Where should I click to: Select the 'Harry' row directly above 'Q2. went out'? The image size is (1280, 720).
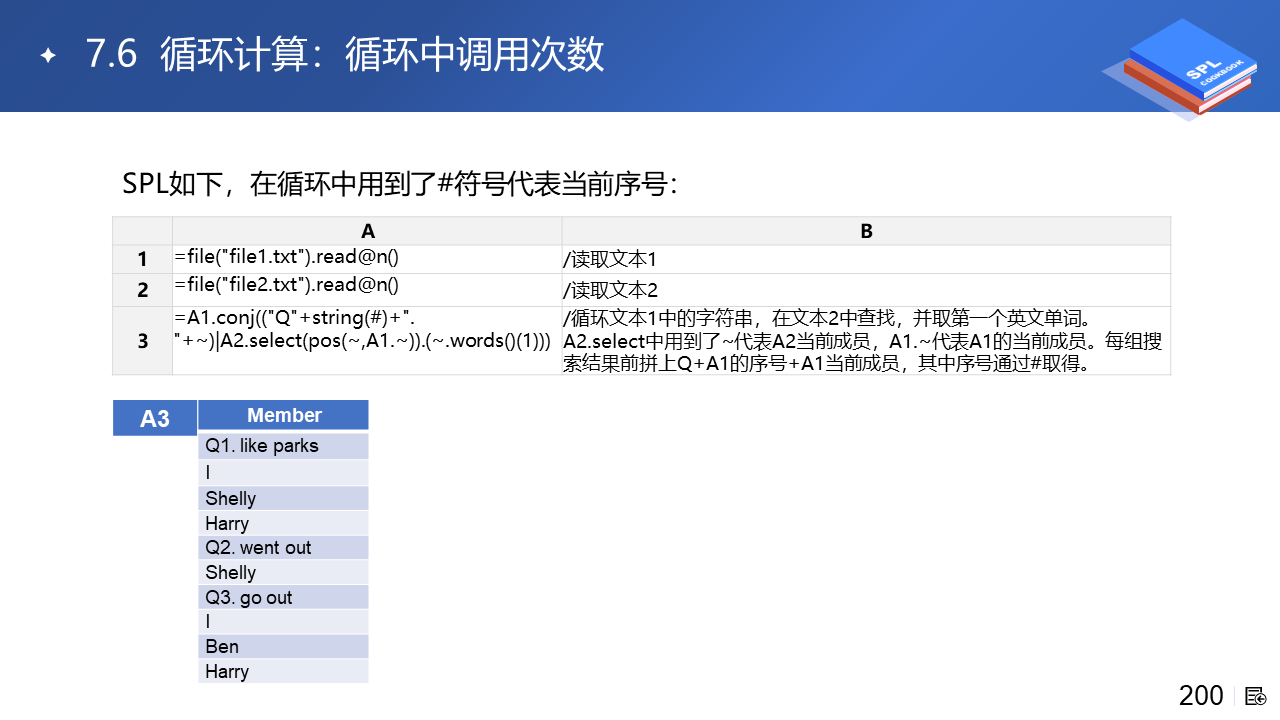click(284, 523)
